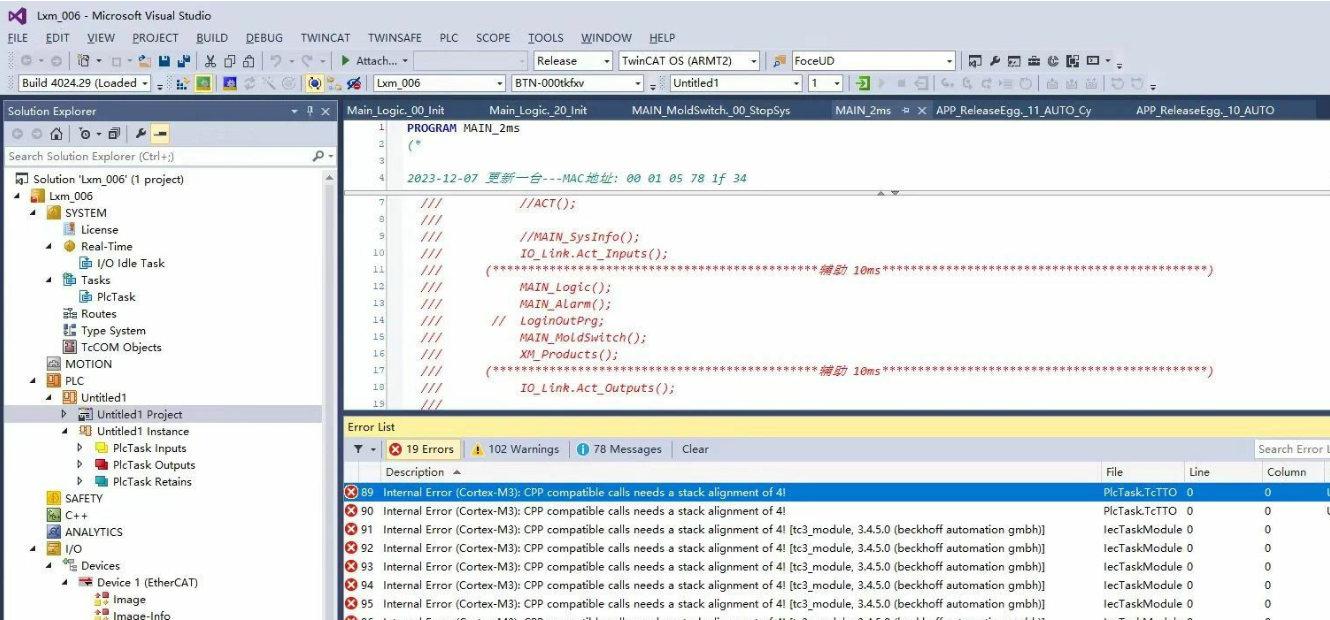Switch to the MAIN_MoldSwitch._00_StopSys tab
The width and height of the screenshot is (1330, 620).
711,110
